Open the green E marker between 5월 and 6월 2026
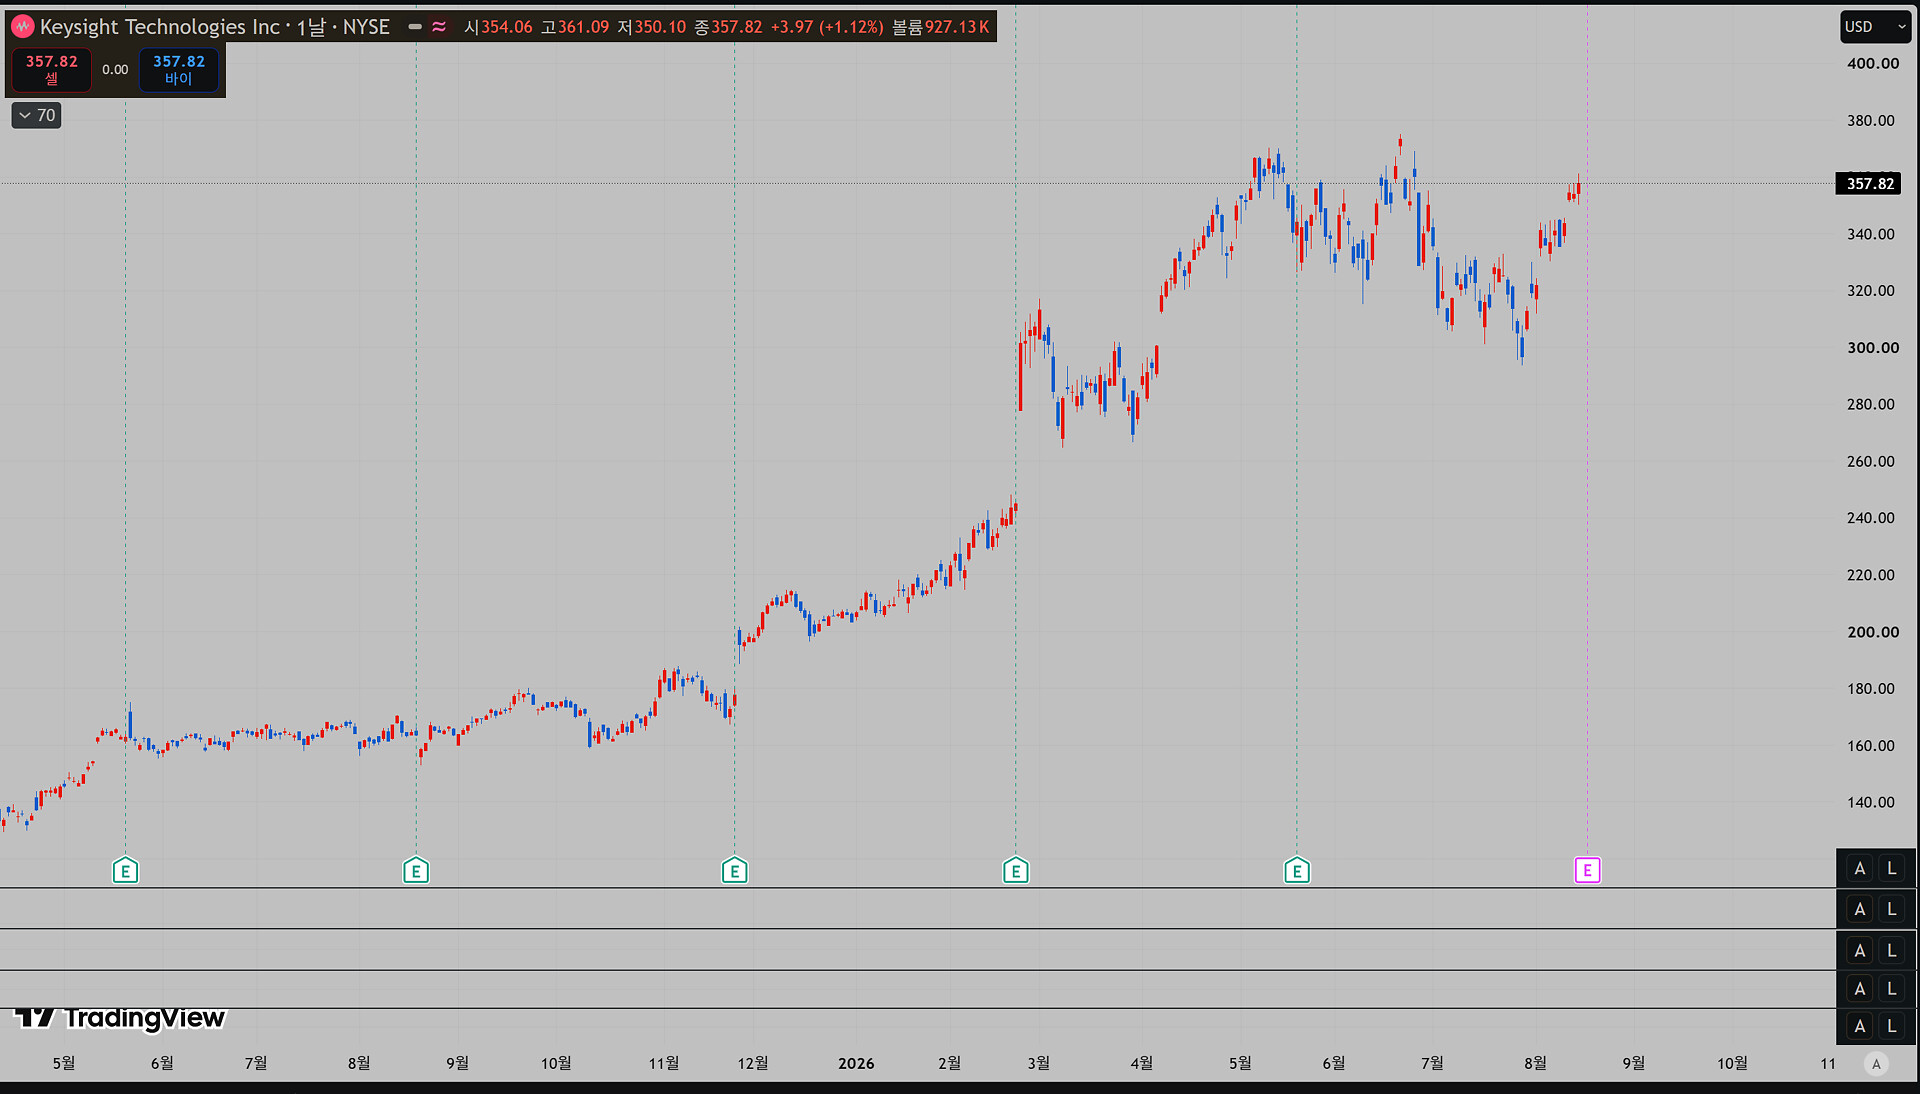Screen dimensions: 1920x1094 click(1297, 871)
